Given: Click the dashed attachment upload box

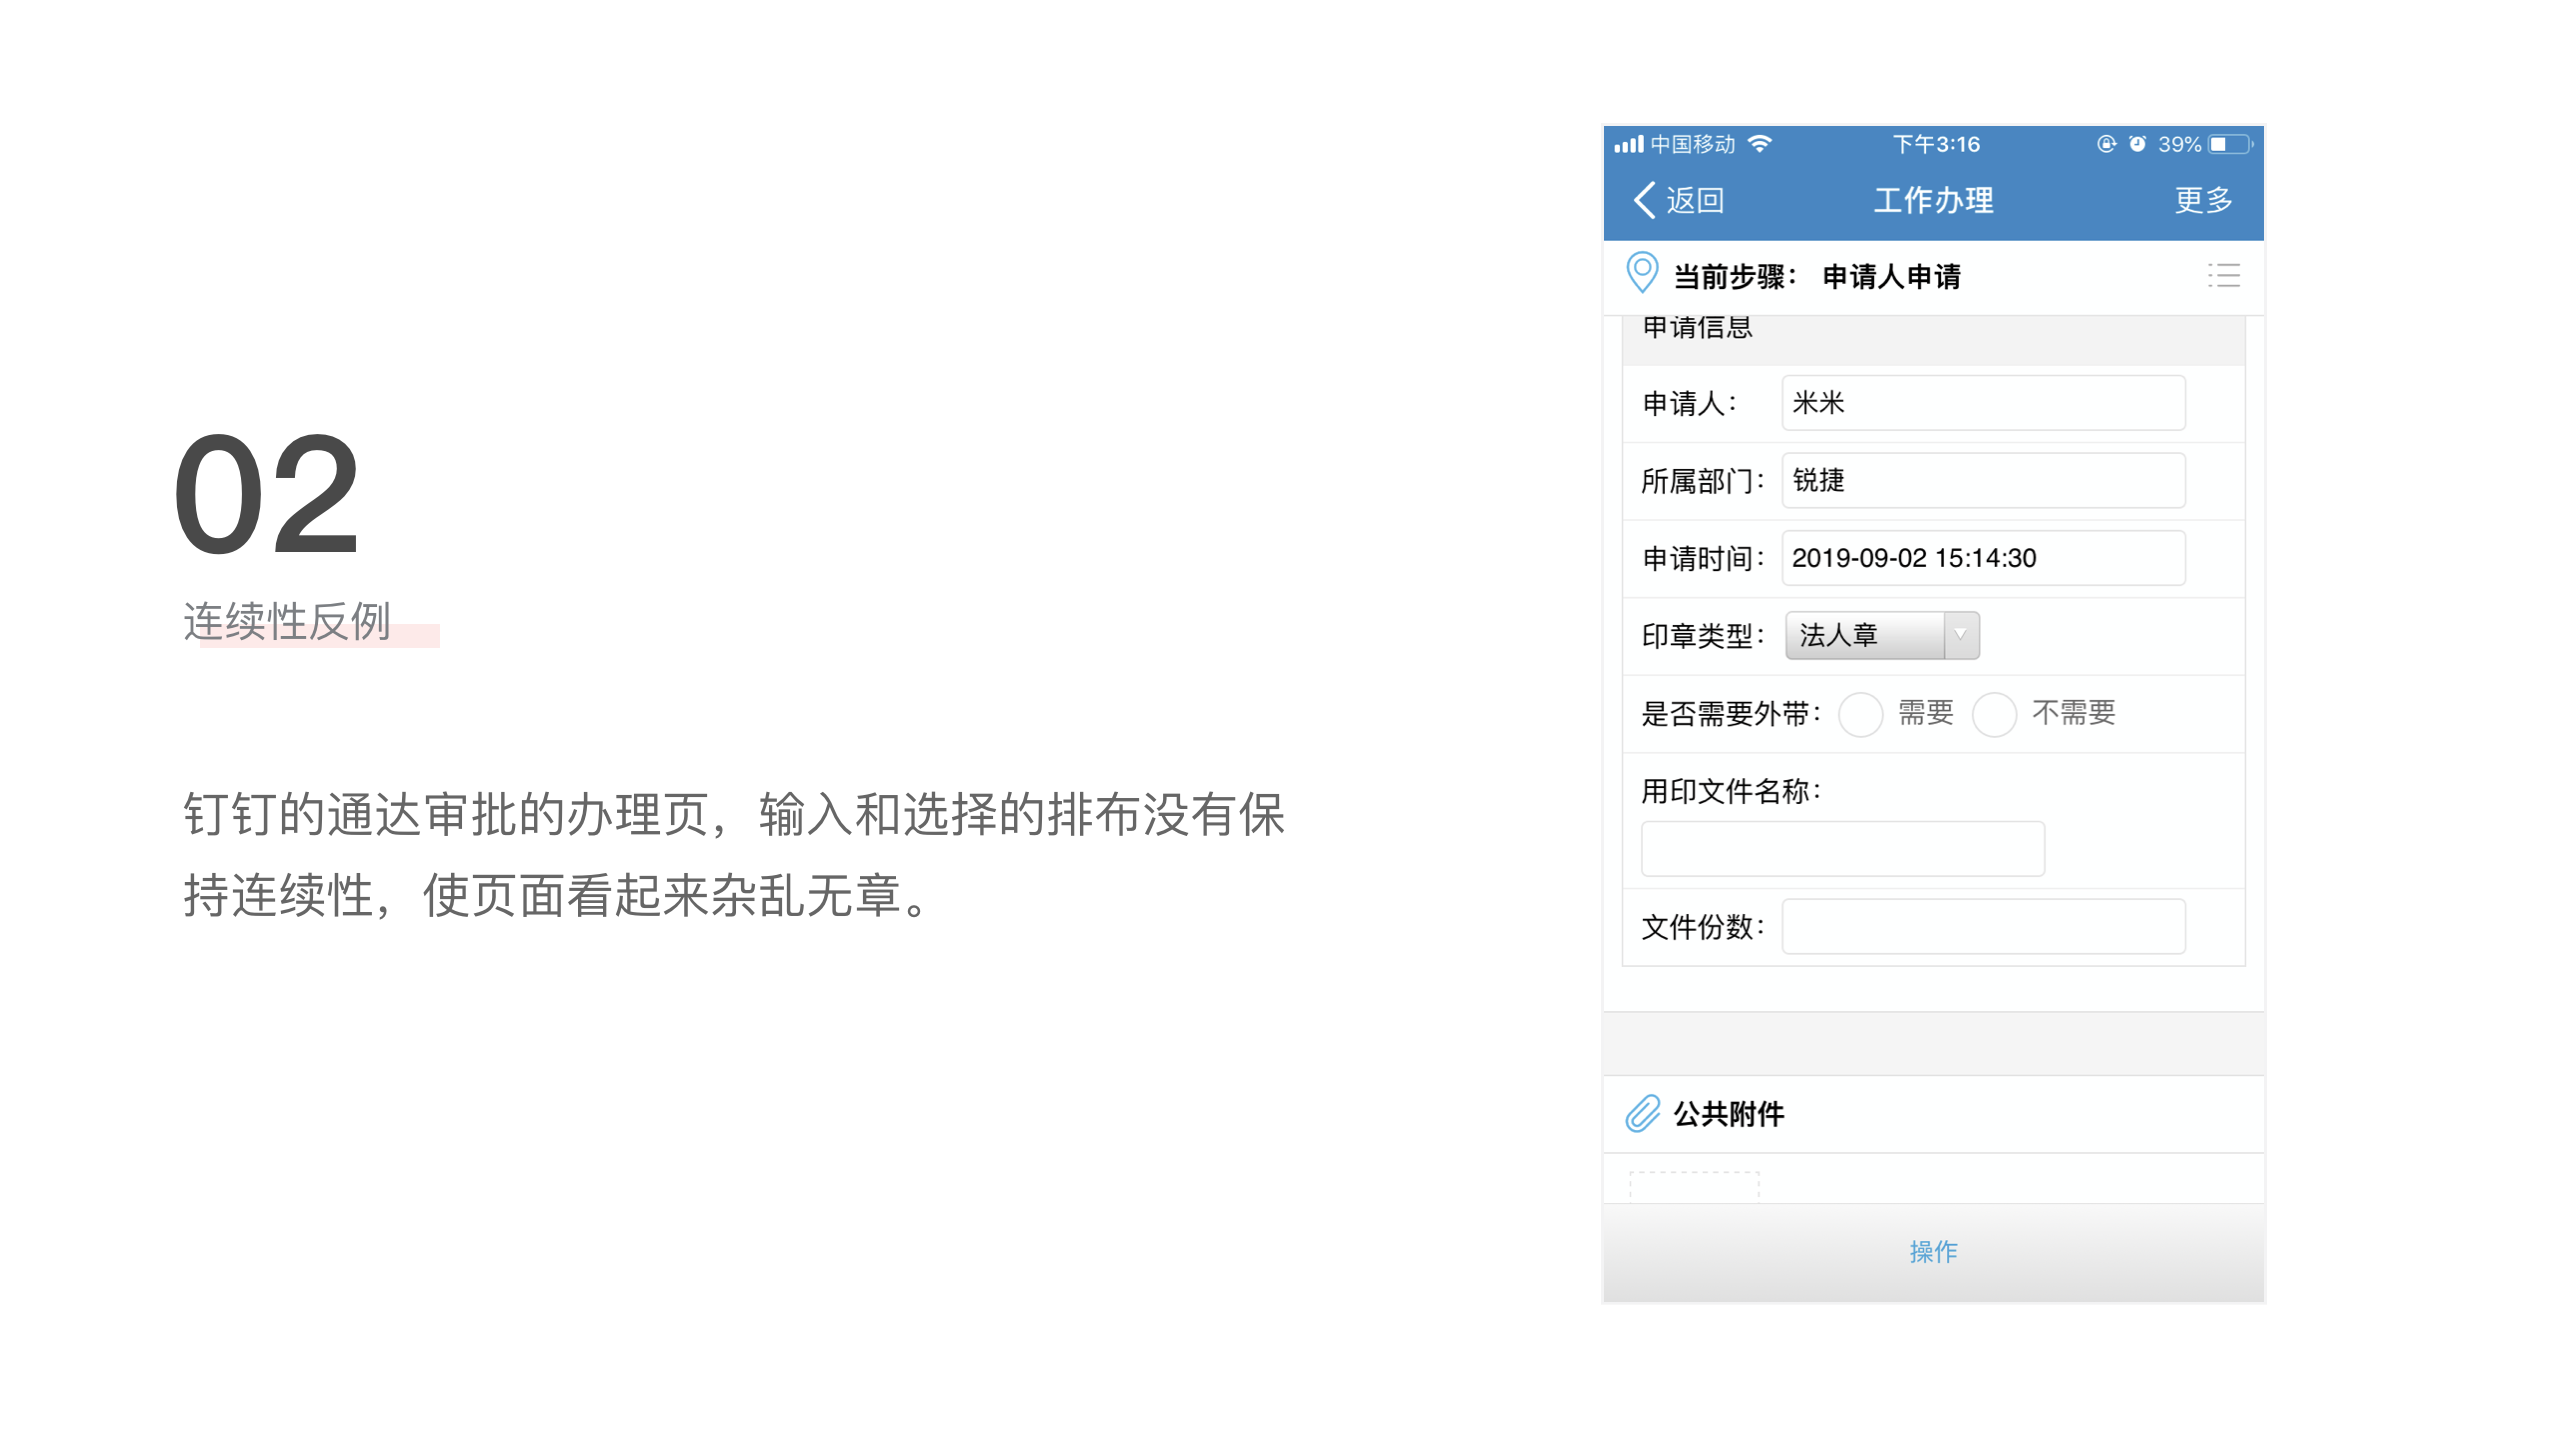Looking at the screenshot, I should pos(1693,1187).
